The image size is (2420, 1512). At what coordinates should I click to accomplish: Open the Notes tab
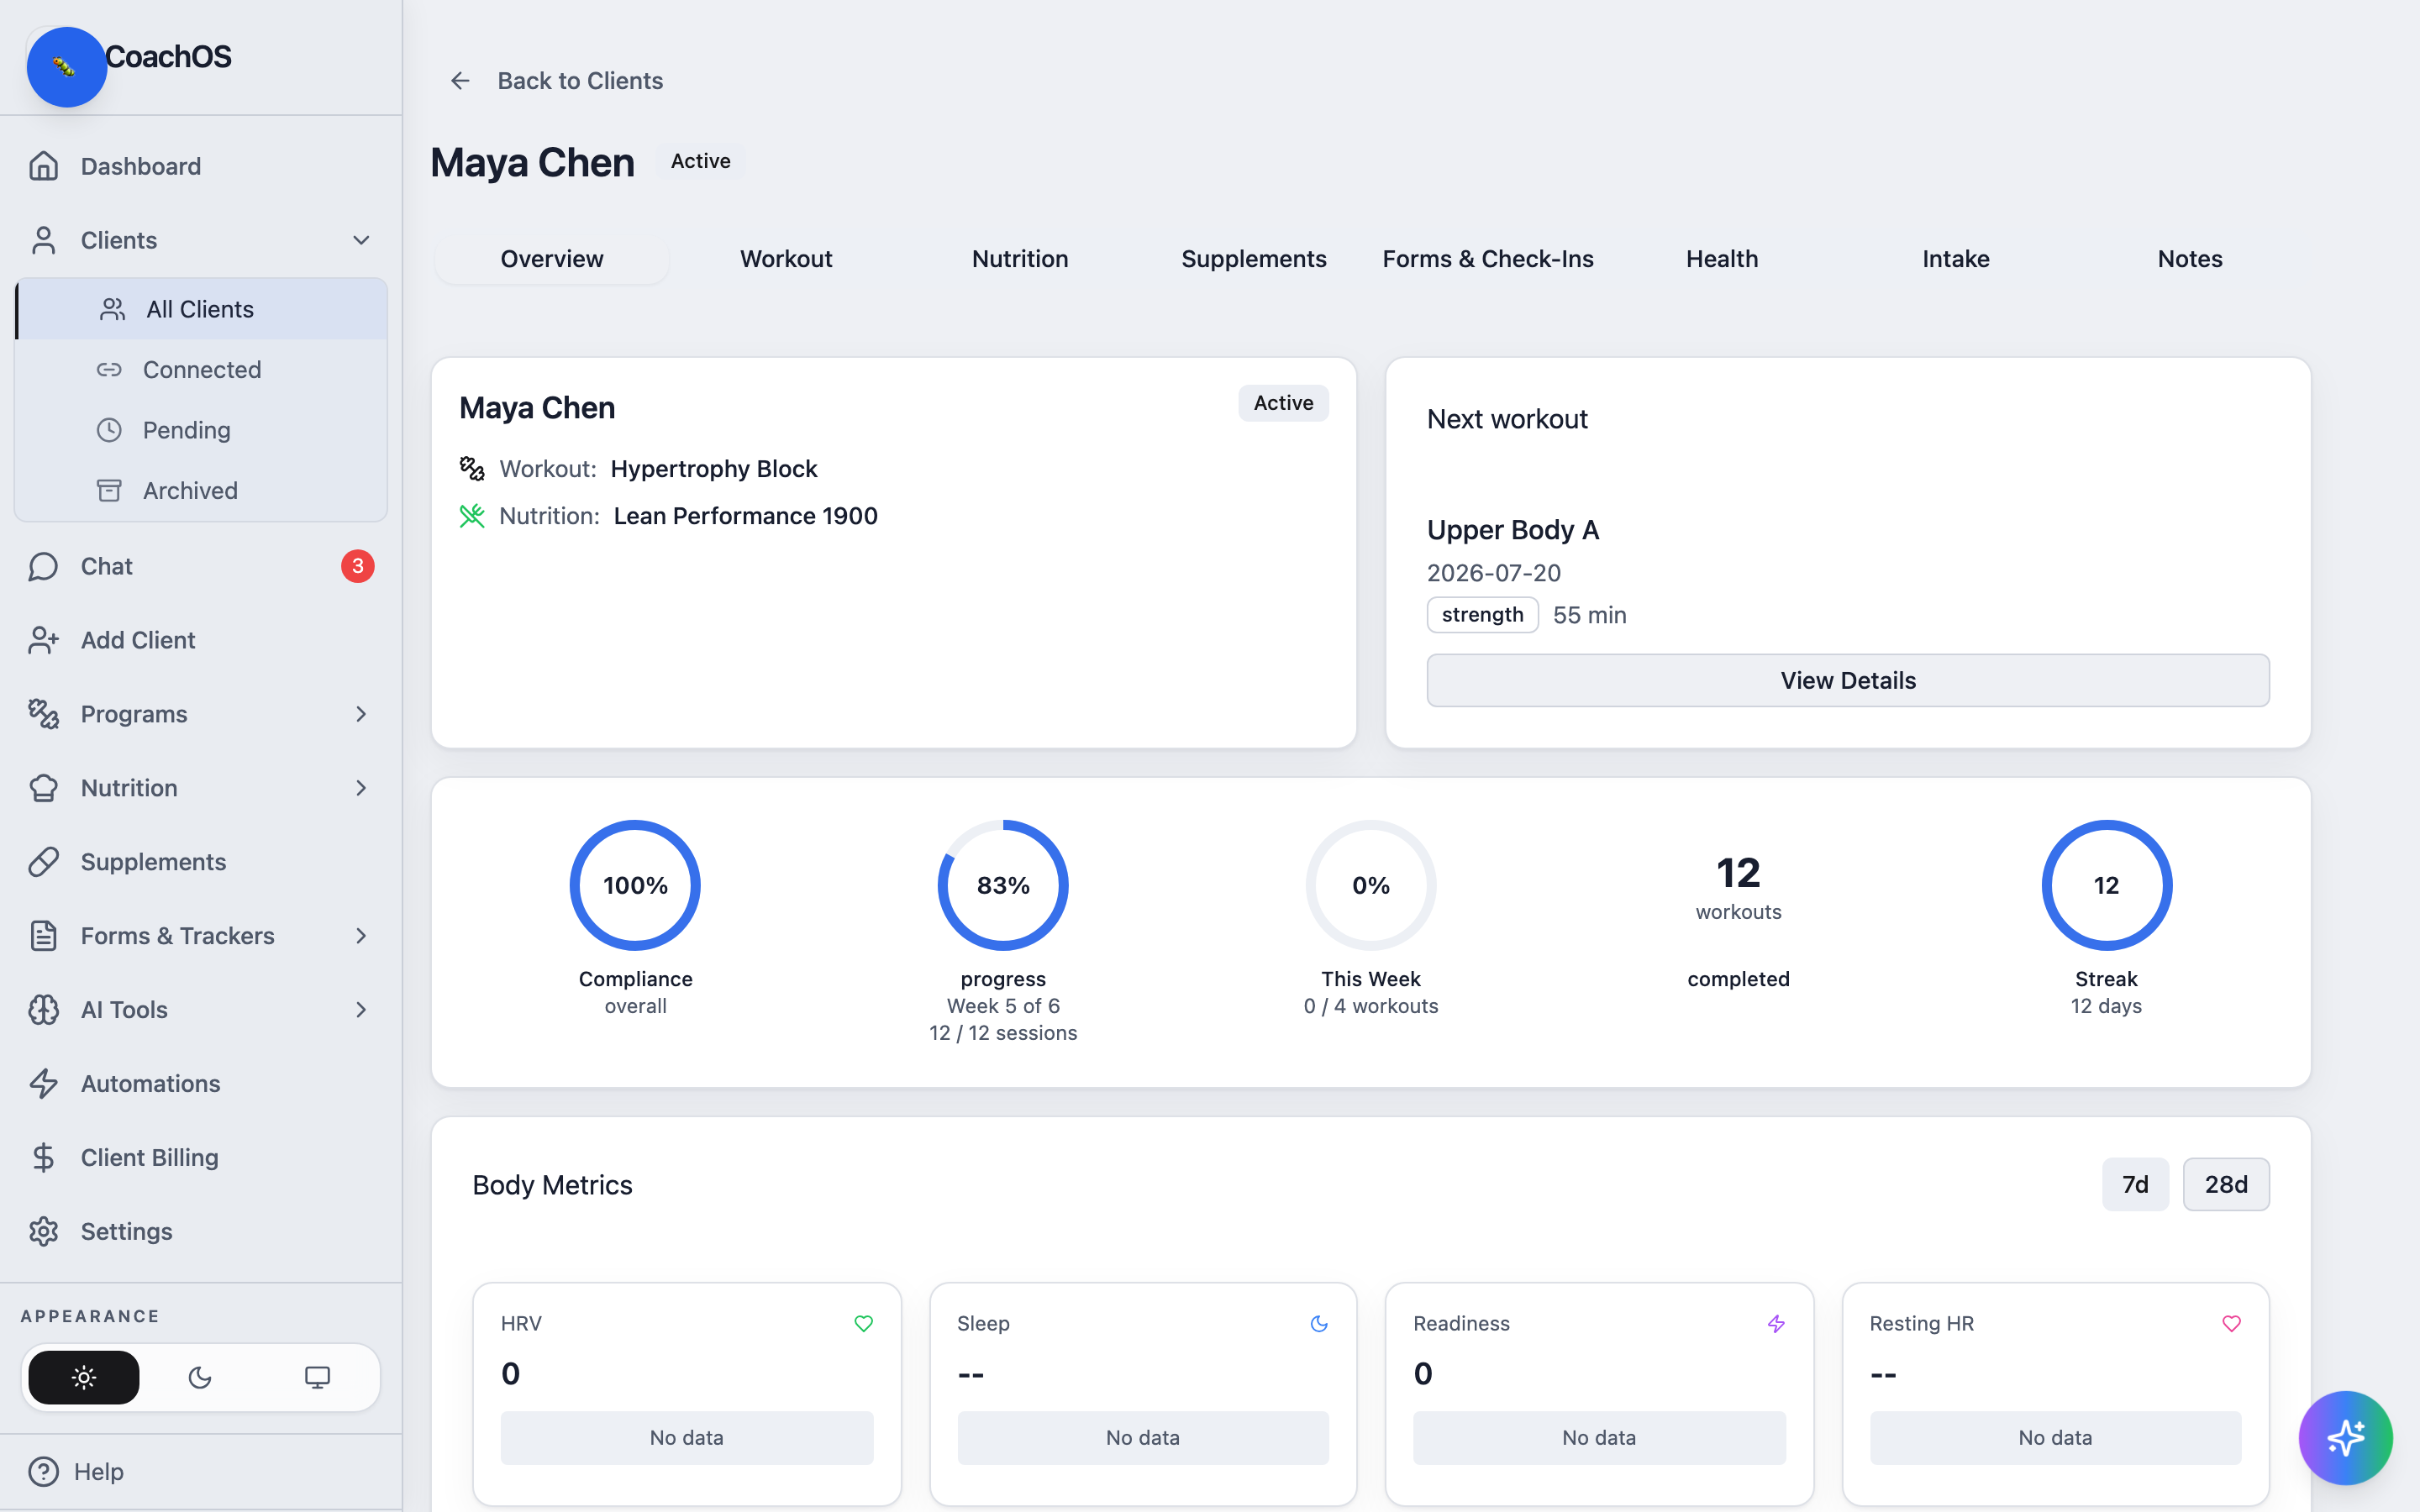point(2190,259)
